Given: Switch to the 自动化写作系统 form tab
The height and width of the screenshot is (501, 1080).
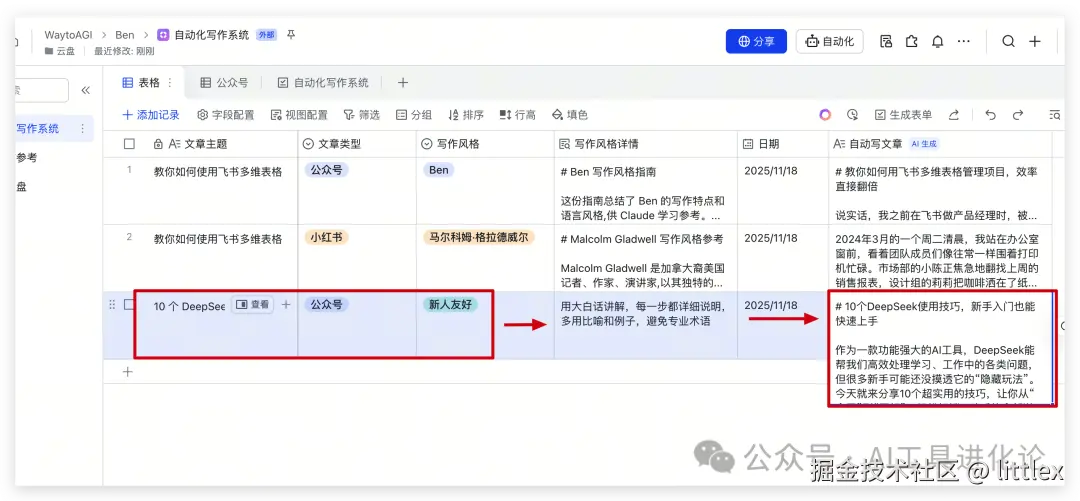Looking at the screenshot, I should tap(322, 83).
